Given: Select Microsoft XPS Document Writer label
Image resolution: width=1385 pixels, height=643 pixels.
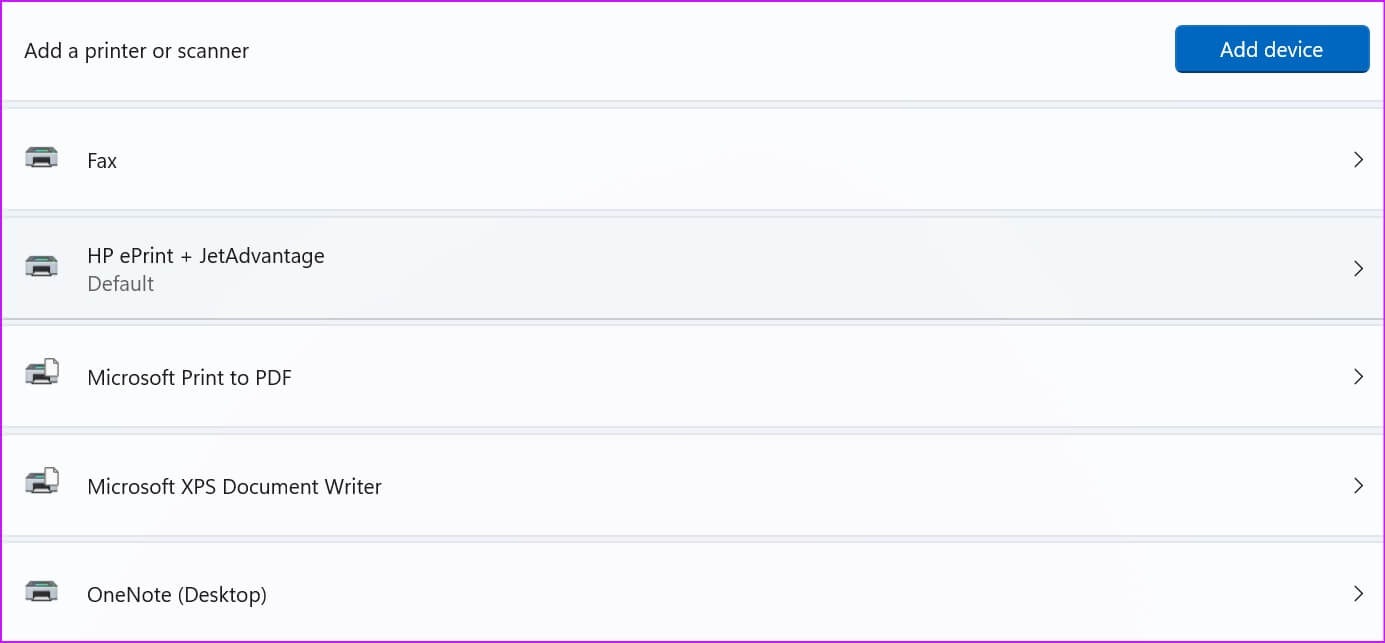Looking at the screenshot, I should click(234, 487).
